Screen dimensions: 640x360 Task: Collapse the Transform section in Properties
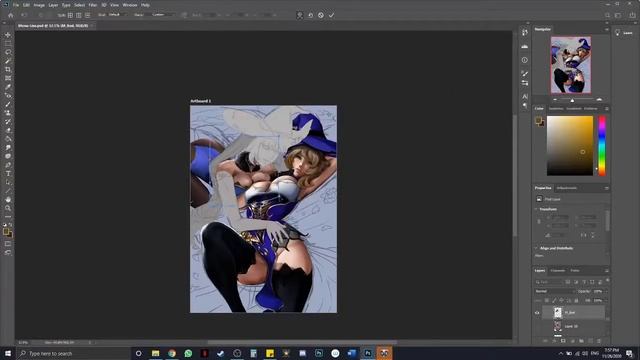tap(536, 209)
